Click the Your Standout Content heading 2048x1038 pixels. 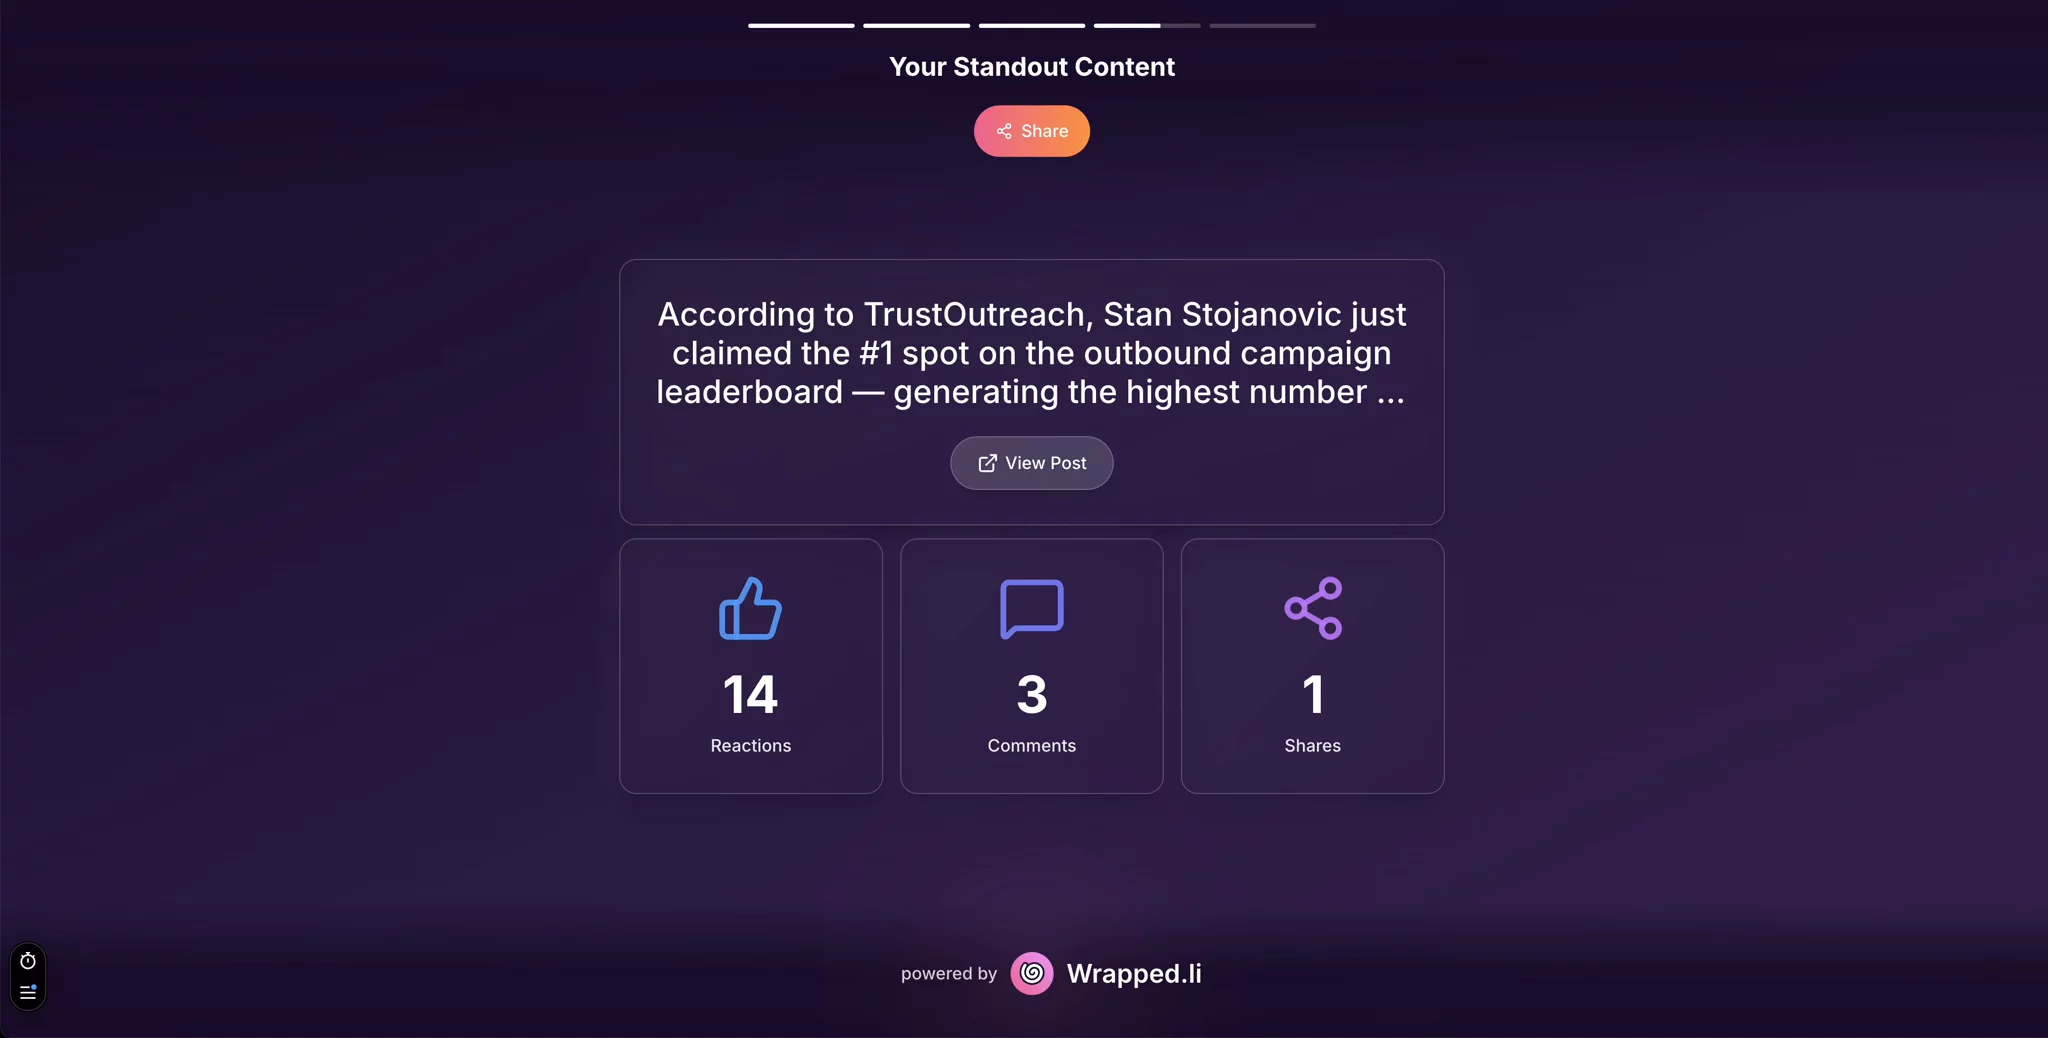tap(1031, 67)
